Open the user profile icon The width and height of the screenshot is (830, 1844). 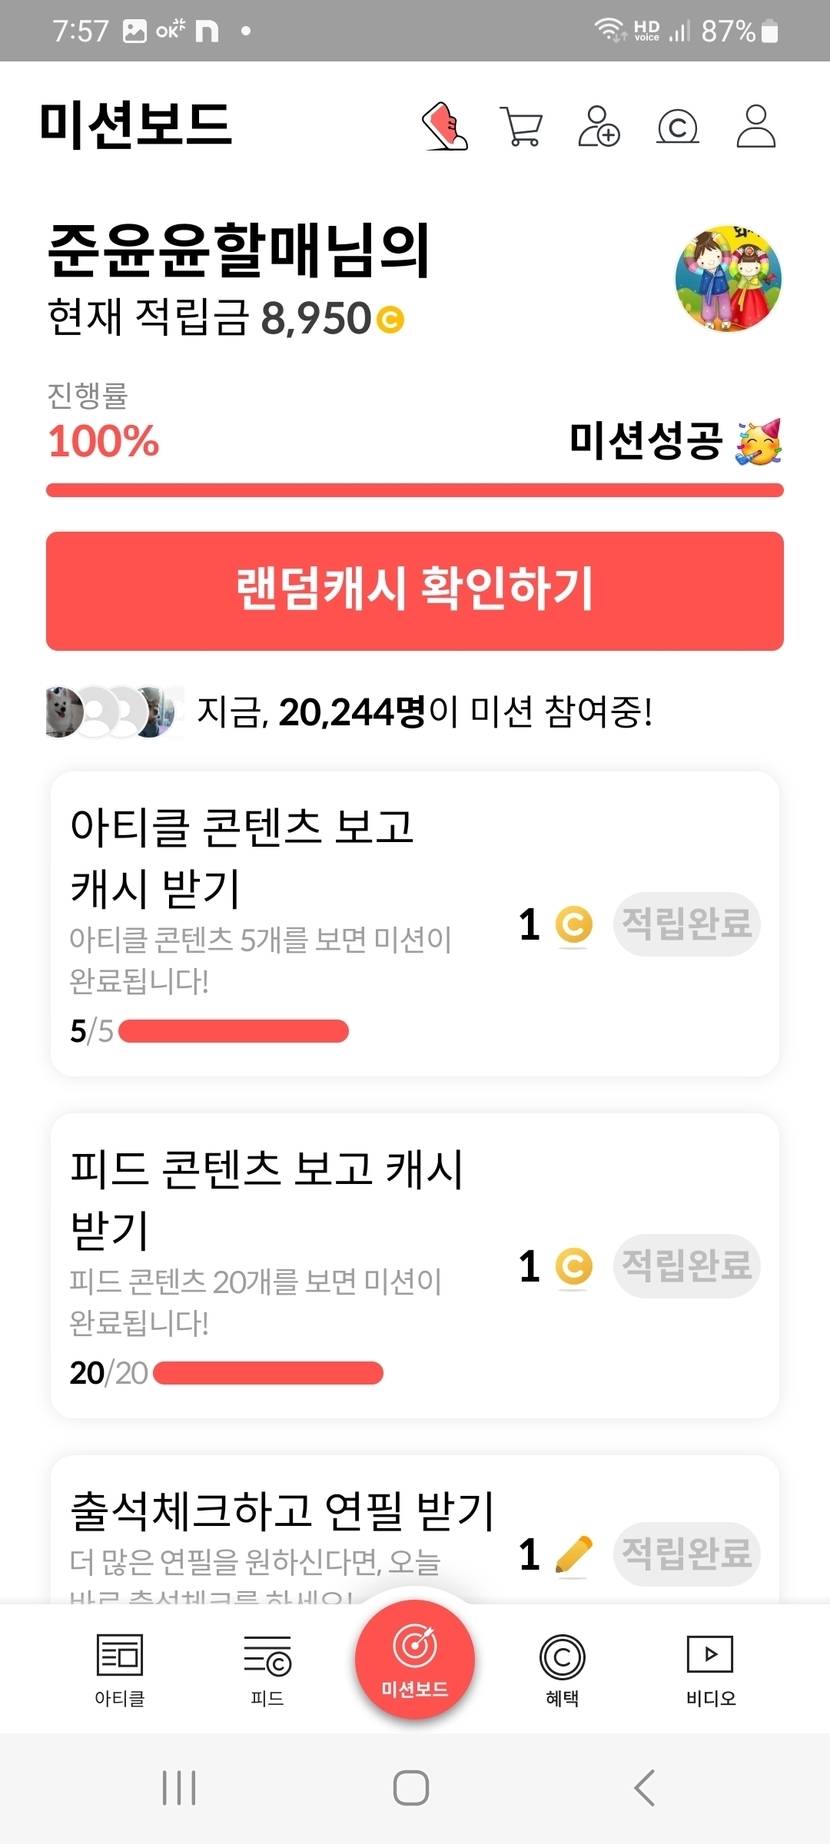pos(756,127)
